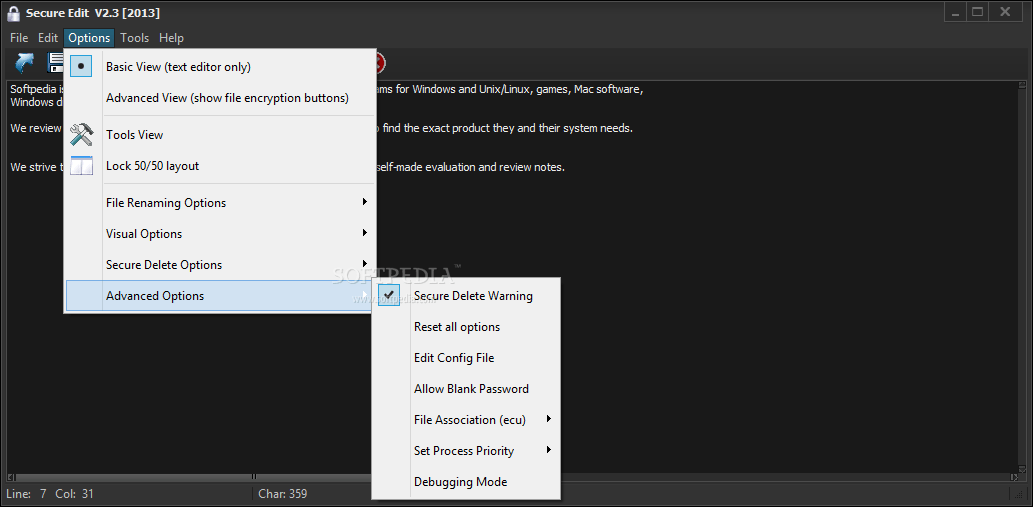
Task: Click the text 'self-made evaluation and review notes.'
Action: [470, 167]
